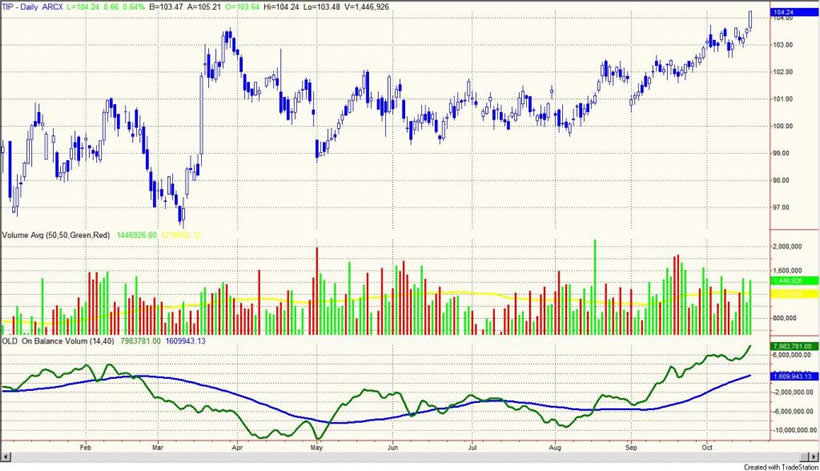The height and width of the screenshot is (471, 820).
Task: Click the scrollbar right arrow under the chart
Action: 814,457
